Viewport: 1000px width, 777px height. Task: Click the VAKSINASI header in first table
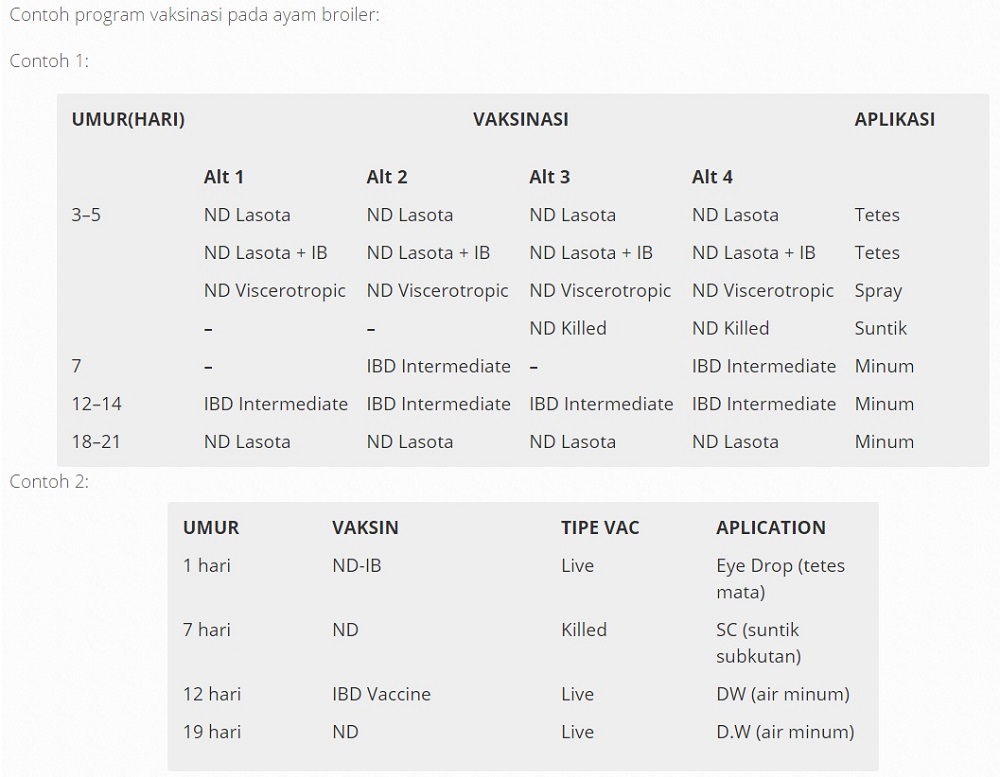coord(520,119)
